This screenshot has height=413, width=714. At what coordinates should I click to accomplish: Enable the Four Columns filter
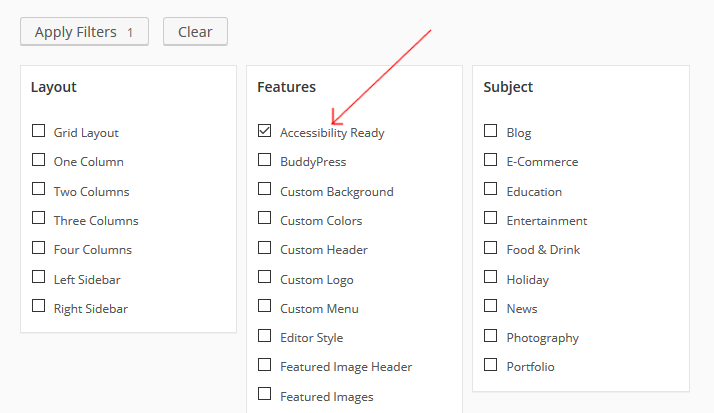pos(39,248)
